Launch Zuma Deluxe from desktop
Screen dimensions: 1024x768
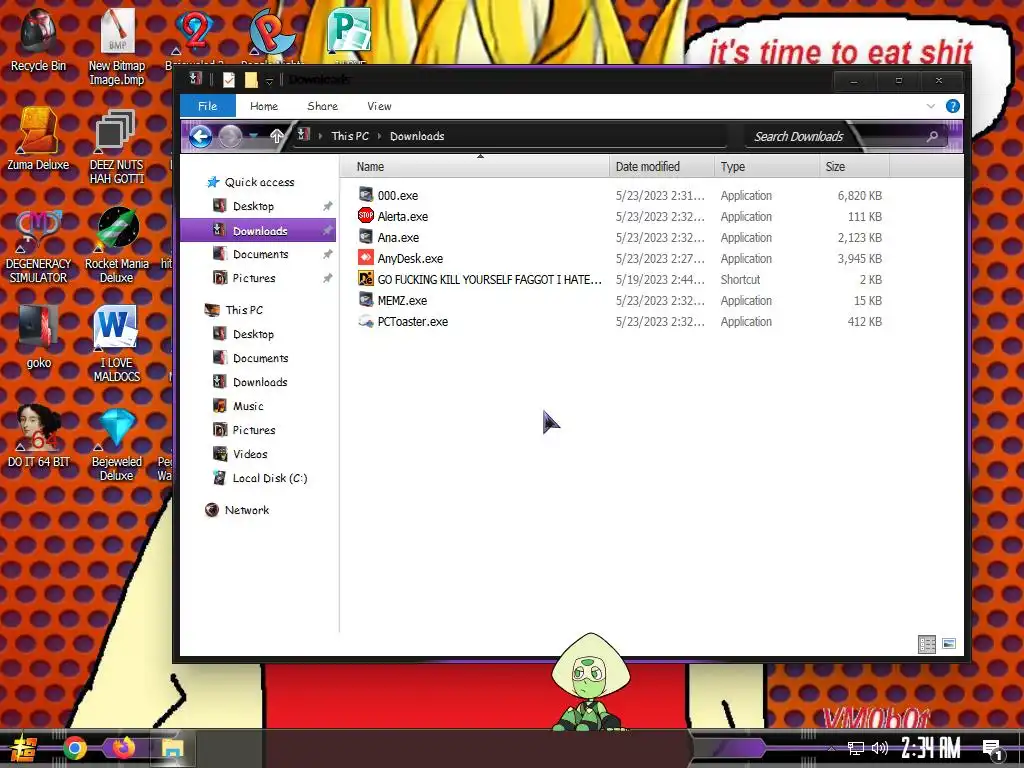tap(38, 139)
